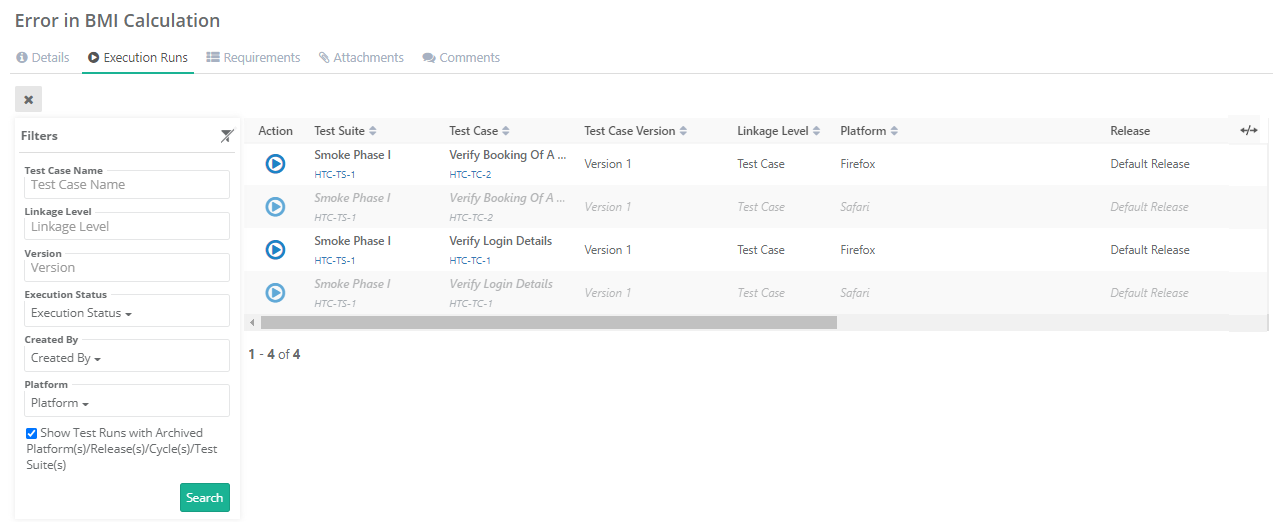Image resolution: width=1286 pixels, height=522 pixels.
Task: Click 'Verify Login Details' in Safari row
Action: click(x=501, y=284)
